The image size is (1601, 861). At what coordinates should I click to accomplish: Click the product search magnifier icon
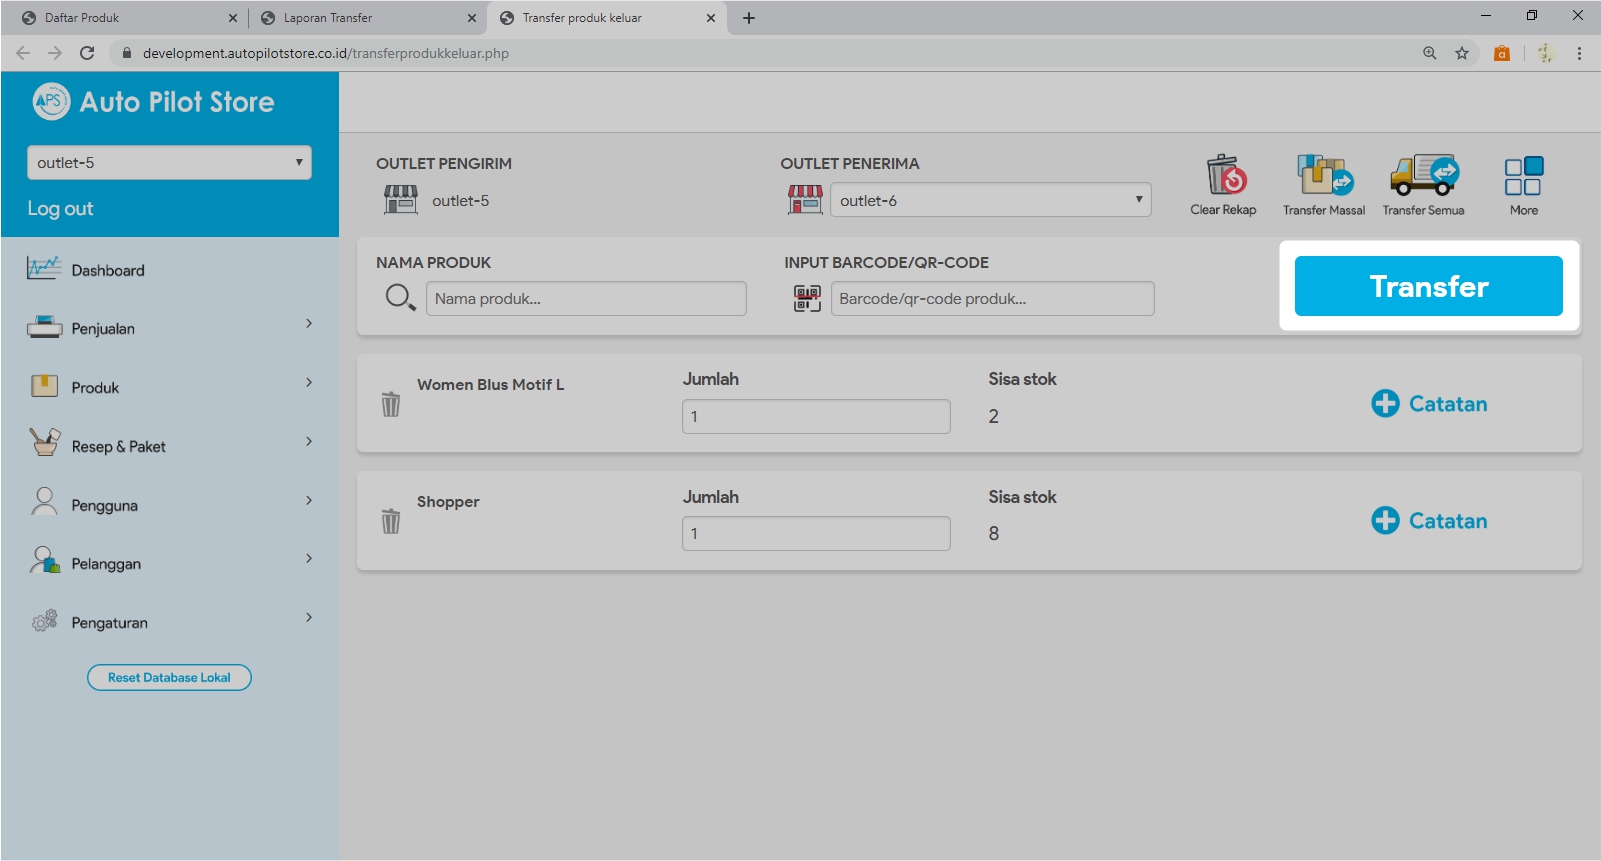coord(400,298)
